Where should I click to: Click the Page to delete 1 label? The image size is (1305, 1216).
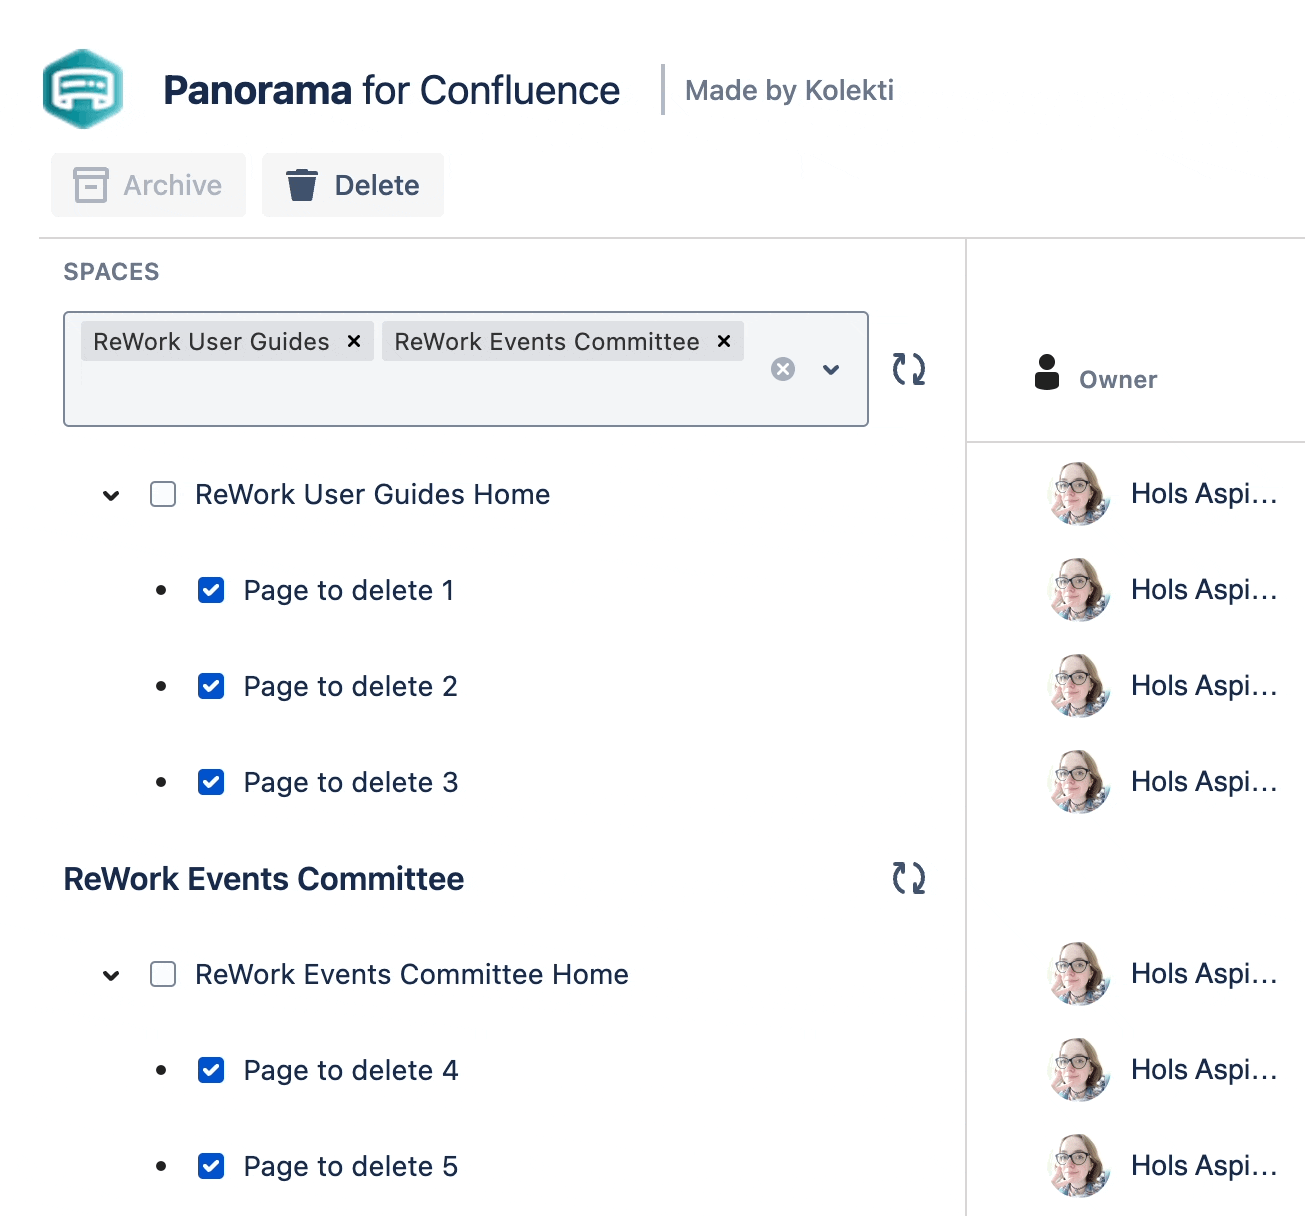point(349,590)
